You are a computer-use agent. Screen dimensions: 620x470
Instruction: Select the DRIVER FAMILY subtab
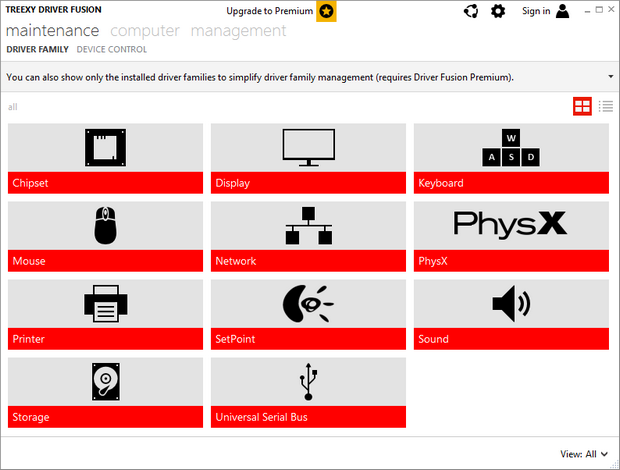tap(38, 49)
